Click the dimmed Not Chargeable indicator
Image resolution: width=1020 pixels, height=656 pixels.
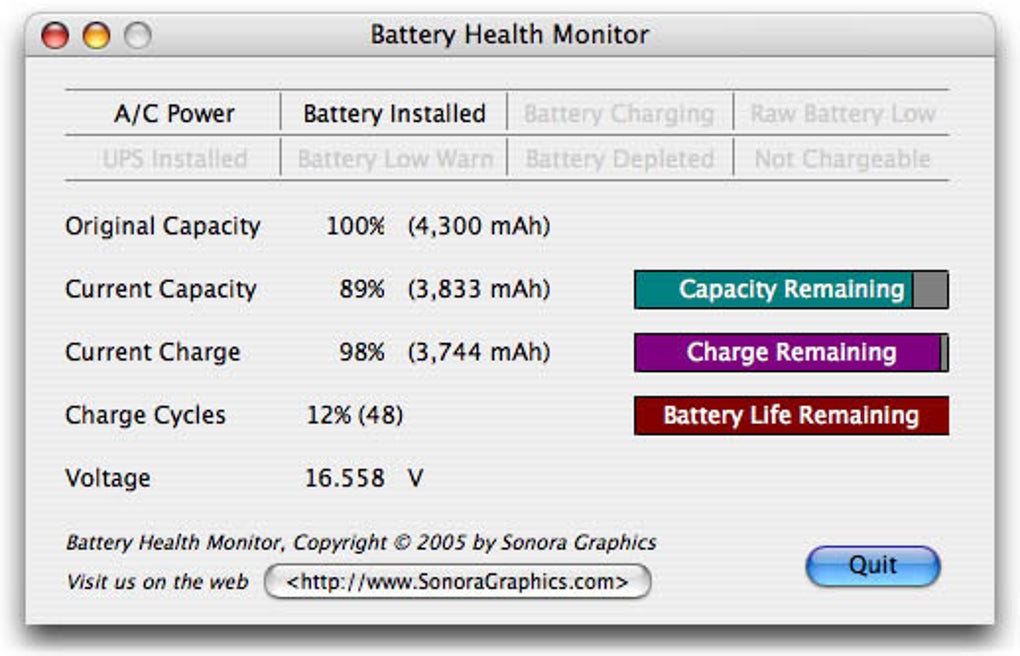842,159
